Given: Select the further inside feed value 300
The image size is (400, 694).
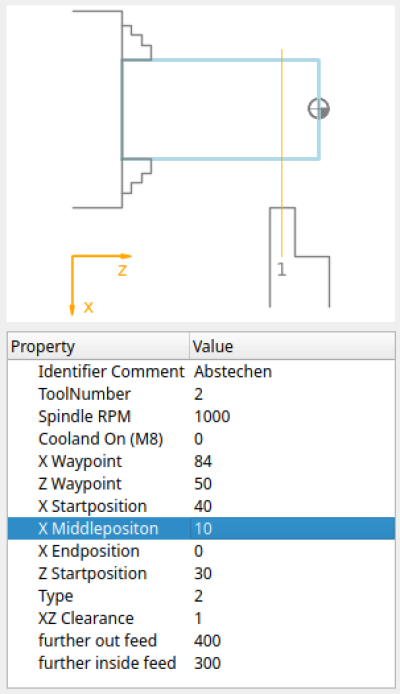Looking at the screenshot, I should (x=207, y=663).
